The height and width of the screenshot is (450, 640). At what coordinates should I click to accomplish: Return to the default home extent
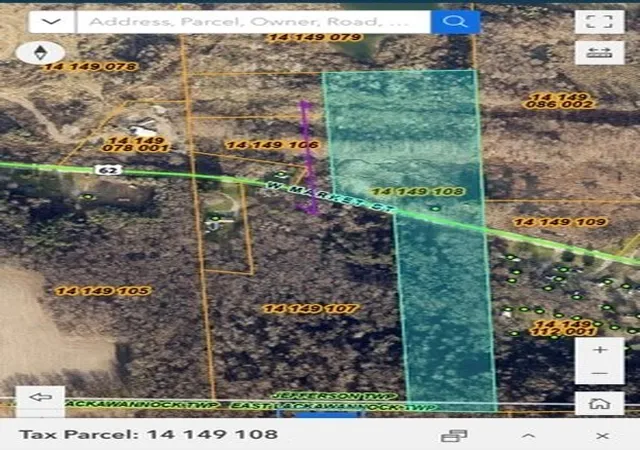point(599,403)
